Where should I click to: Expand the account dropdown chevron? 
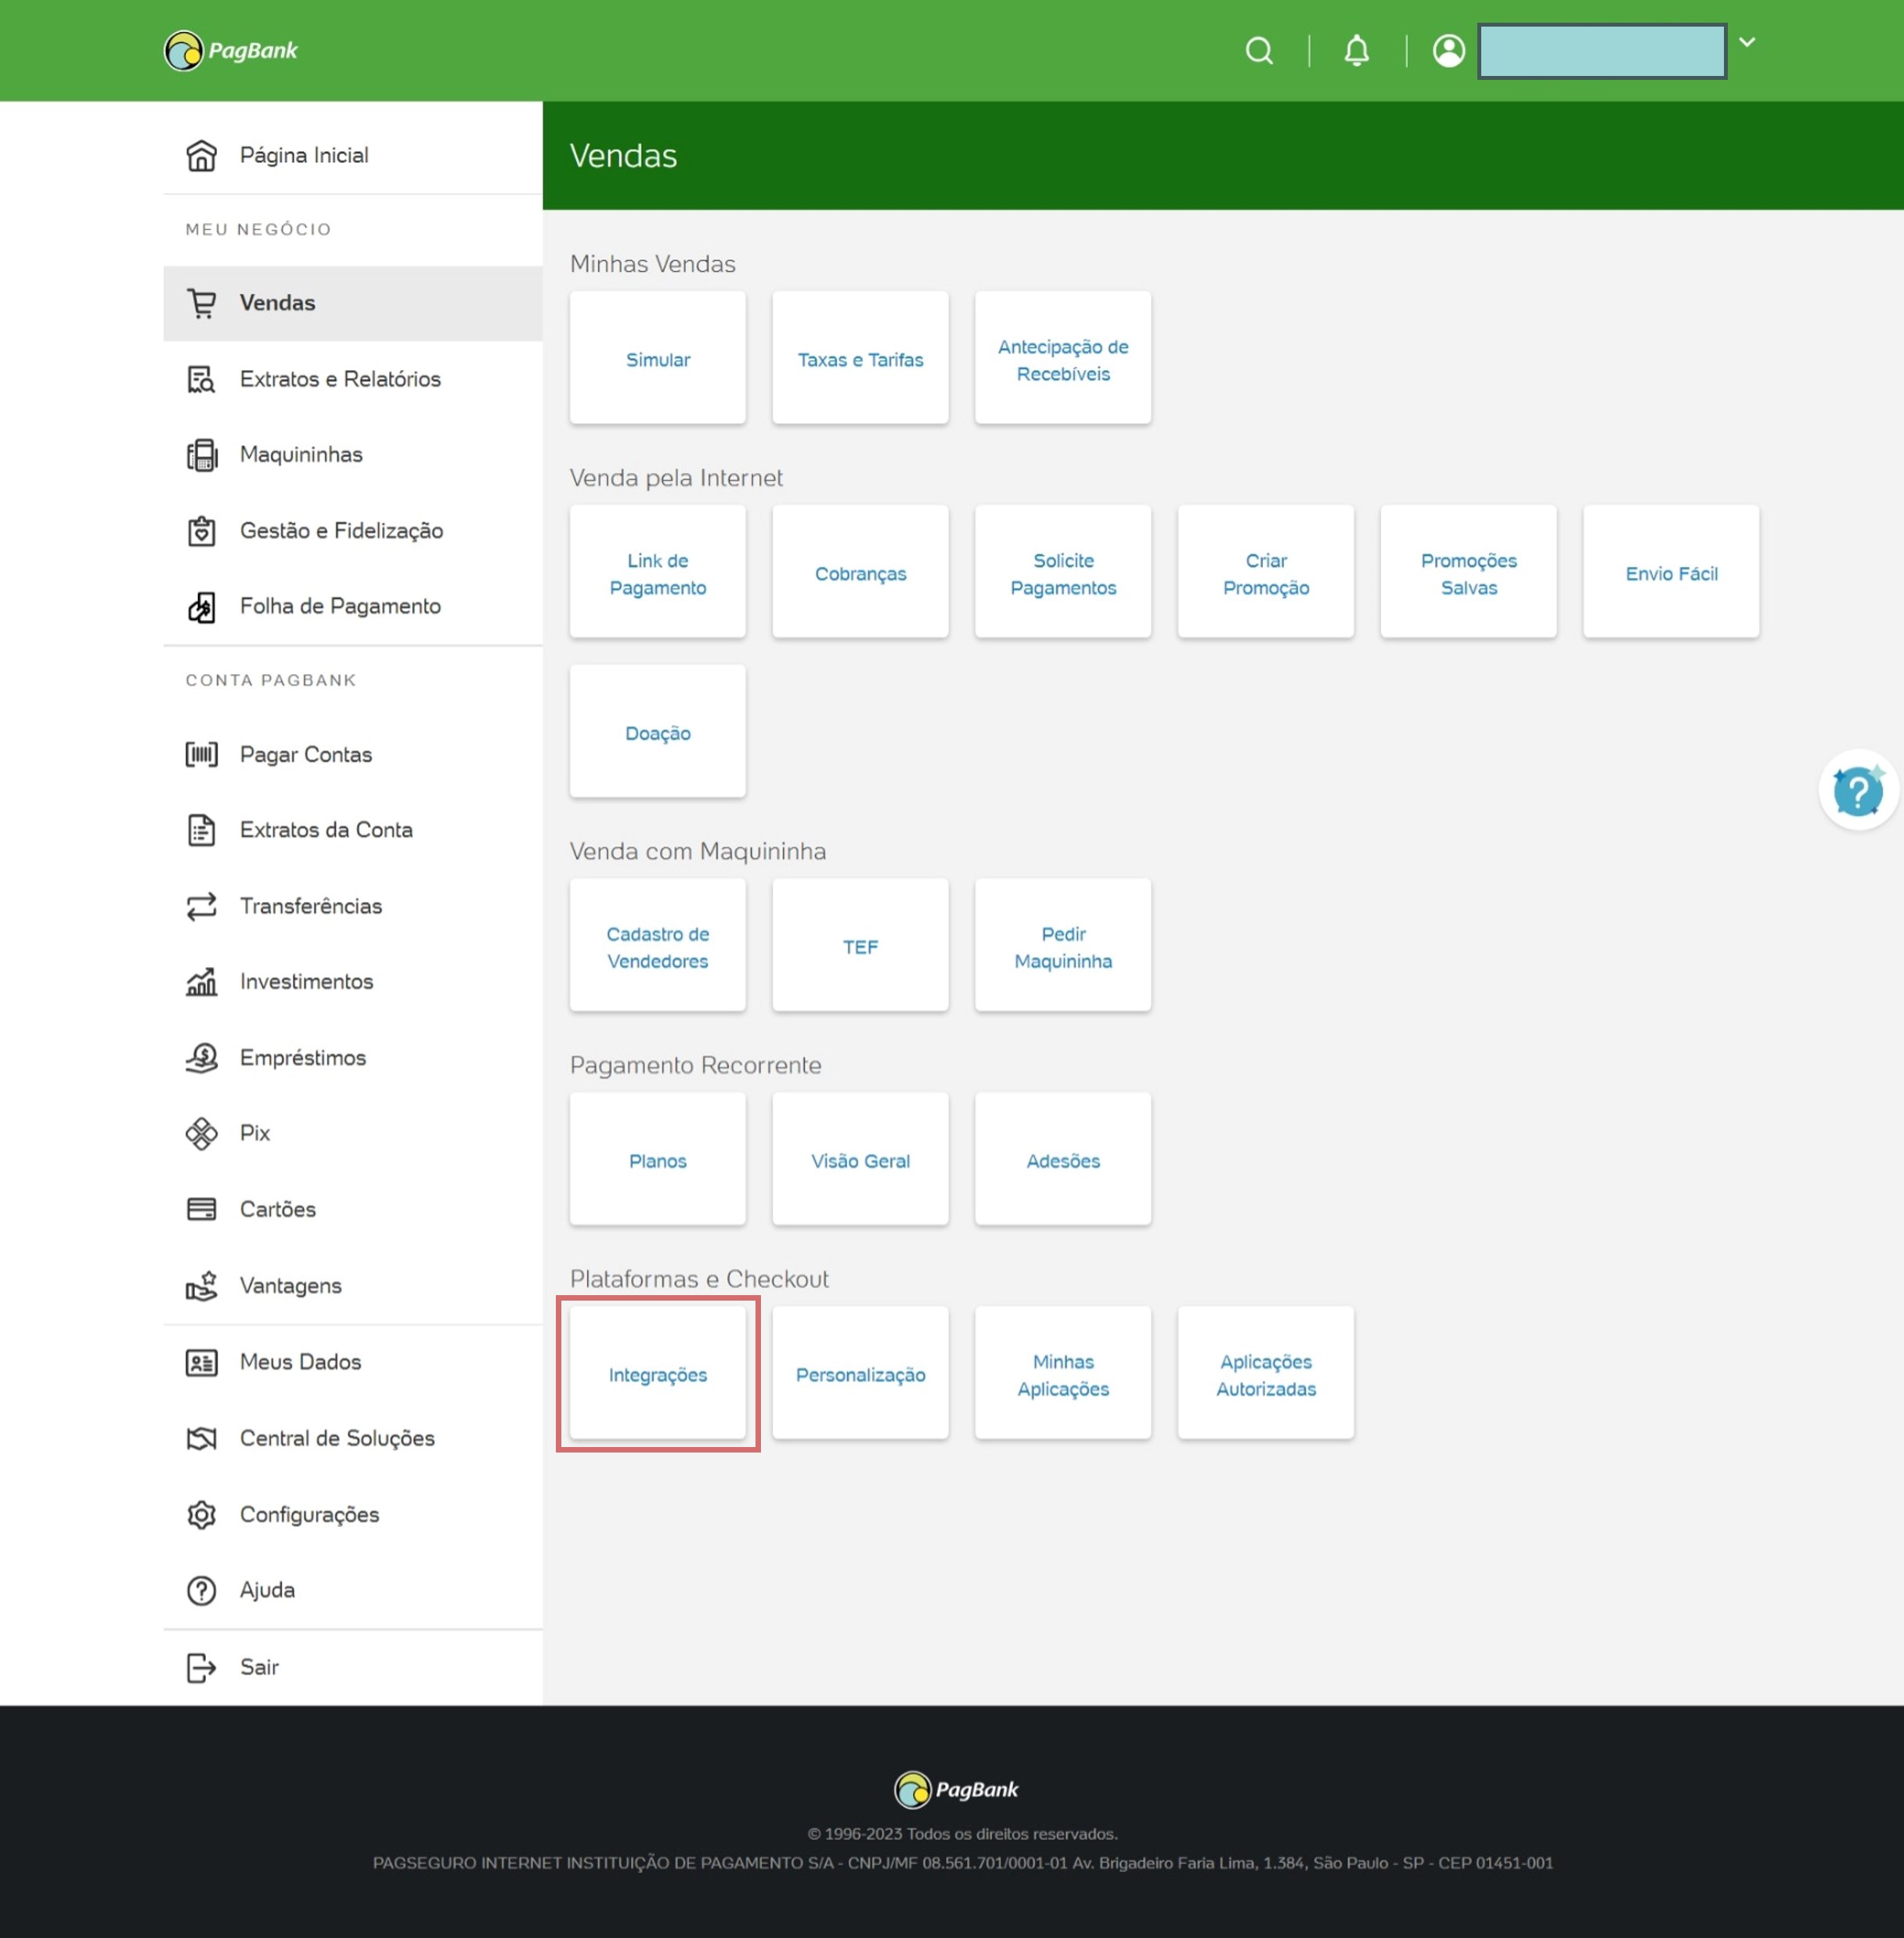click(x=1747, y=42)
